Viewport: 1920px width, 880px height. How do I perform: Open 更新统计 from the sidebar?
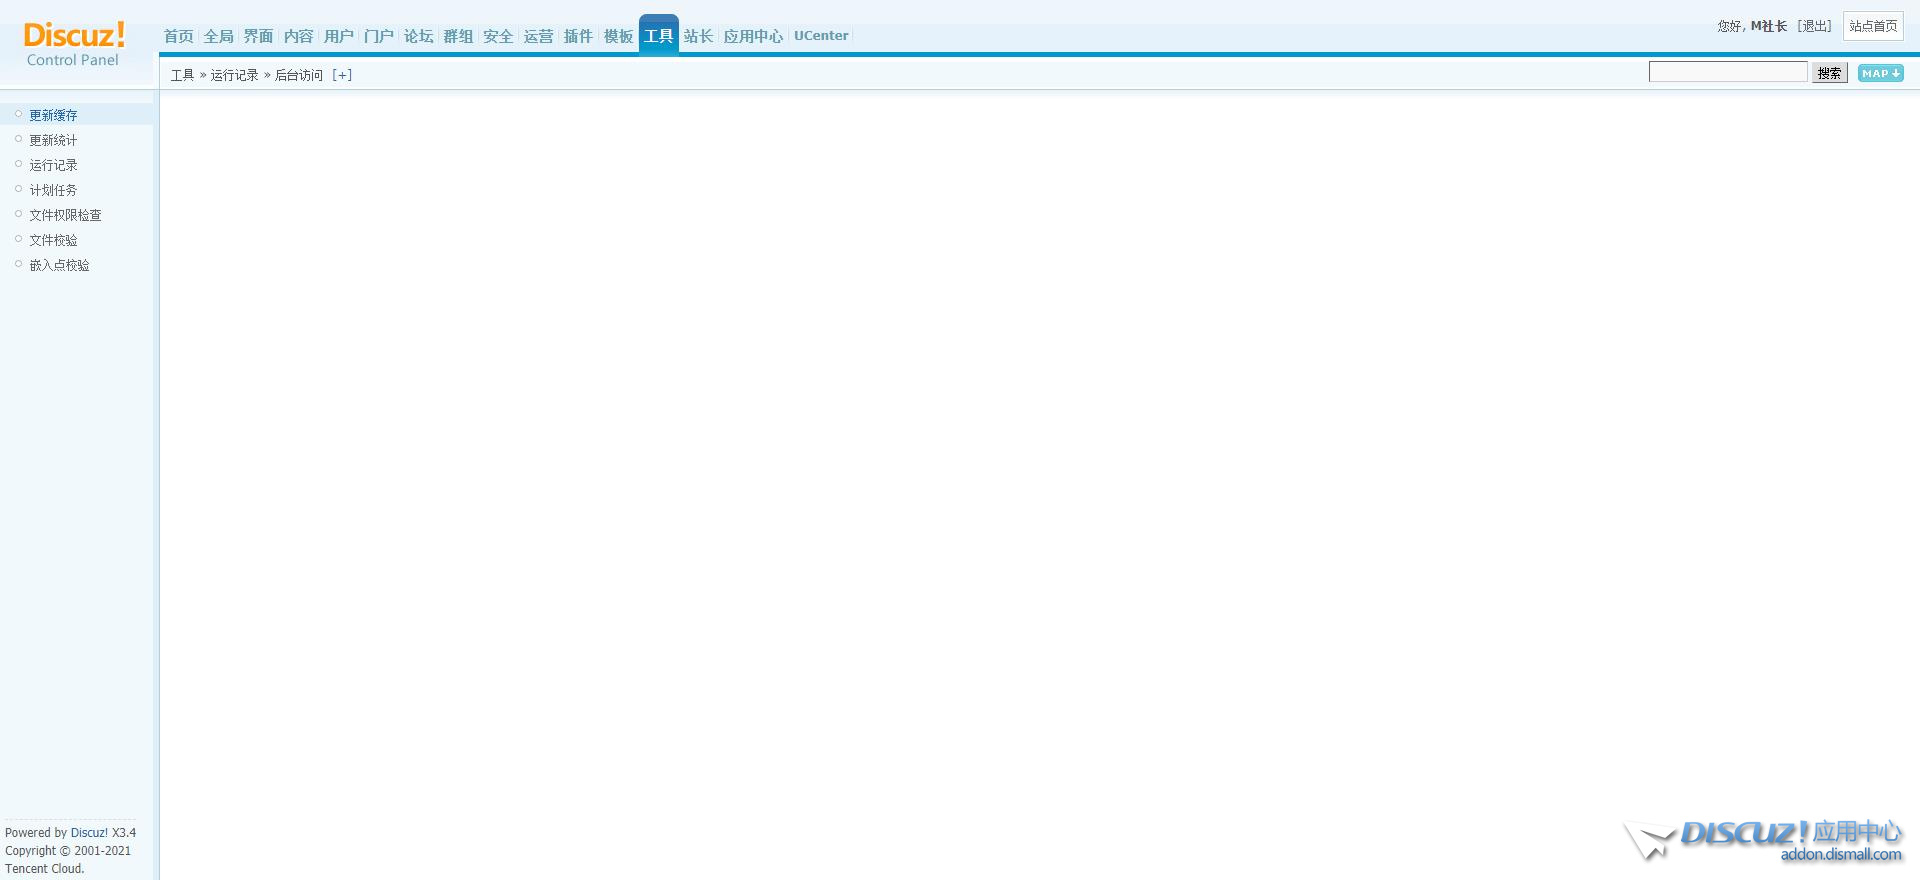[53, 140]
